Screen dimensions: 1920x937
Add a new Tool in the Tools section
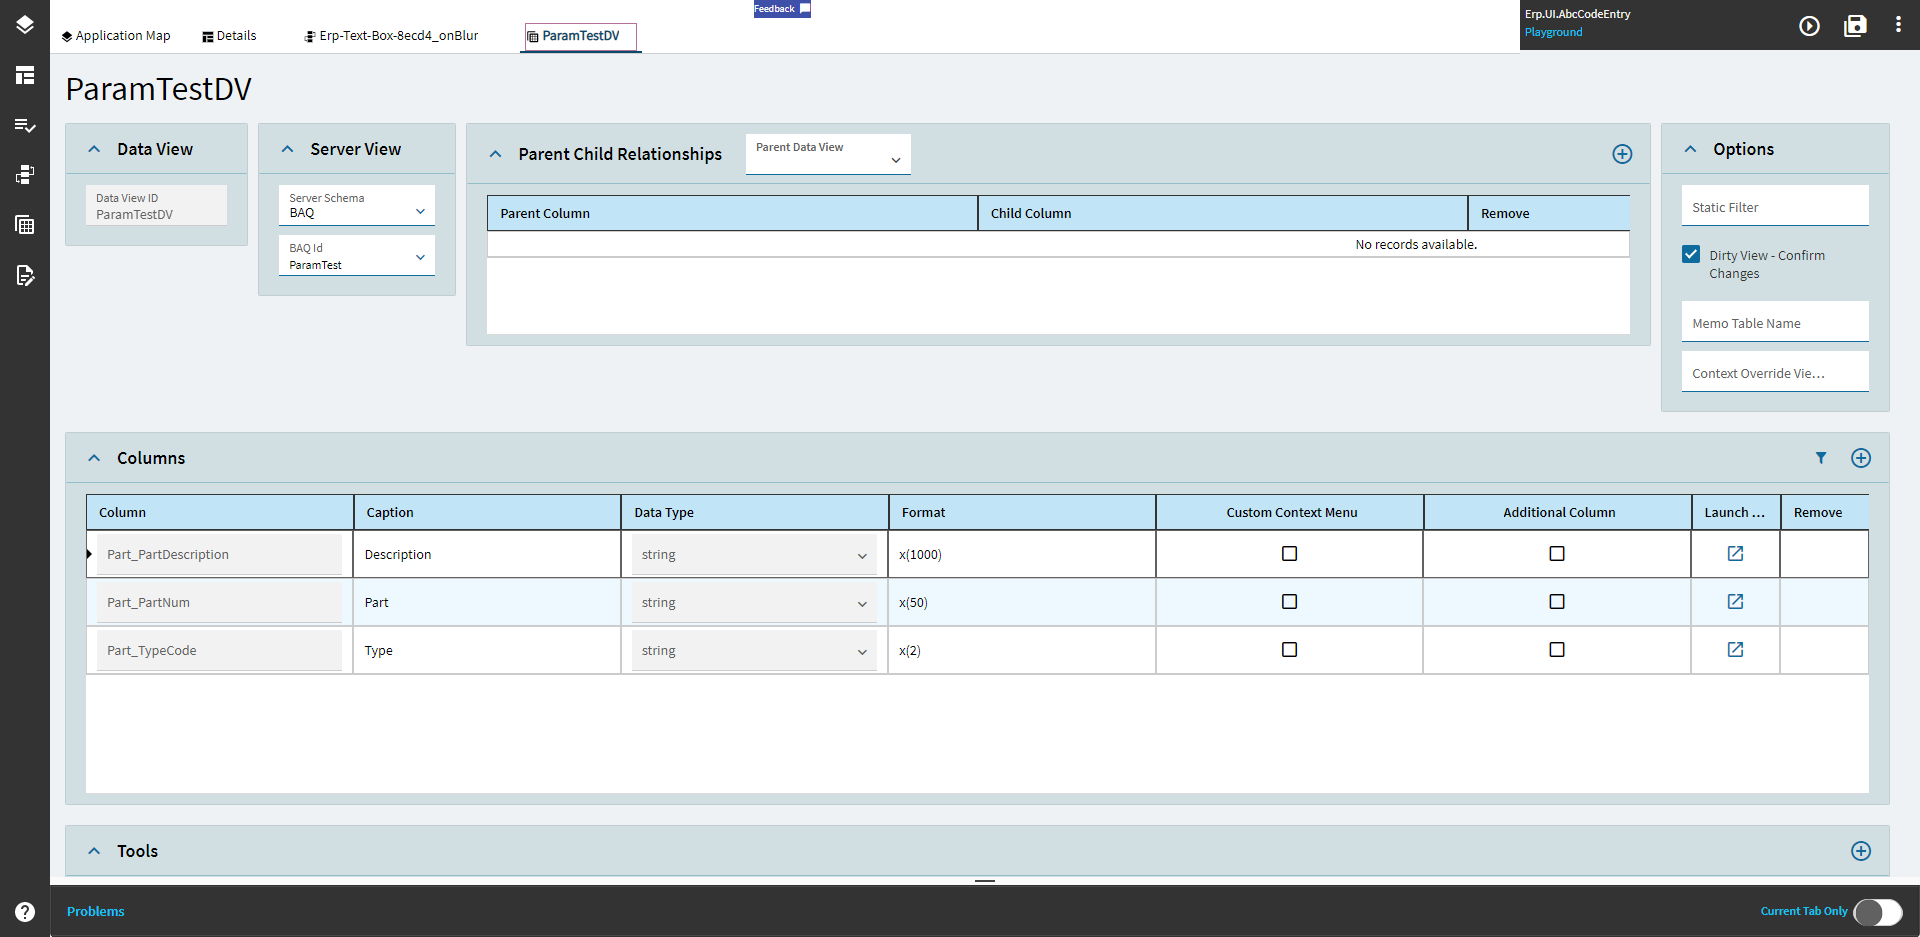click(1861, 850)
